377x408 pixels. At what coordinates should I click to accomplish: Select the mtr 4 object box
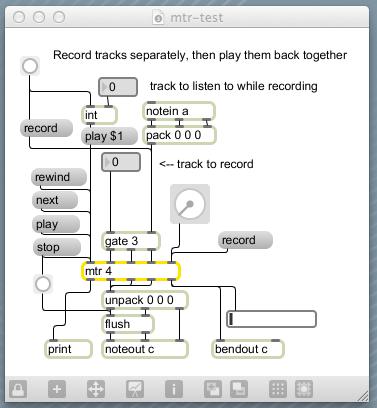[131, 271]
